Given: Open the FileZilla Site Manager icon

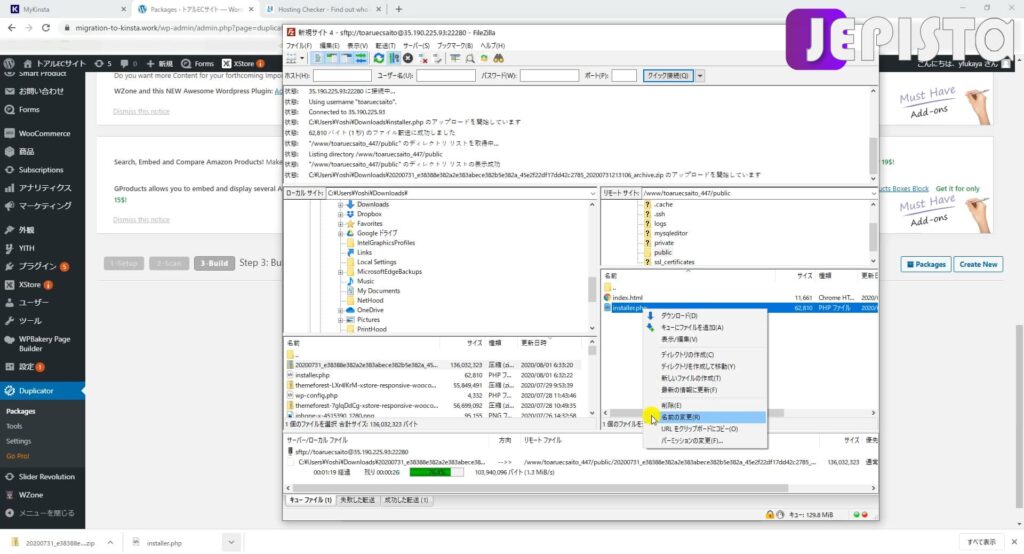Looking at the screenshot, I should coord(291,59).
